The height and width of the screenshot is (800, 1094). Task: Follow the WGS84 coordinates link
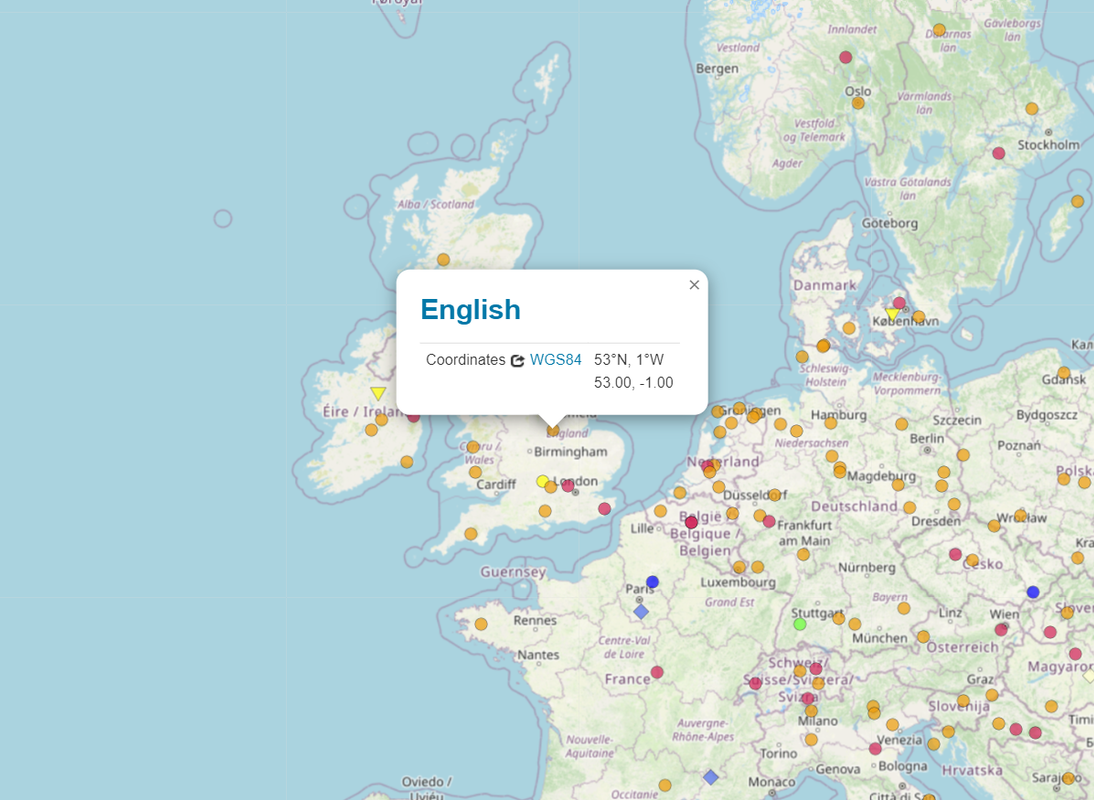click(x=555, y=360)
